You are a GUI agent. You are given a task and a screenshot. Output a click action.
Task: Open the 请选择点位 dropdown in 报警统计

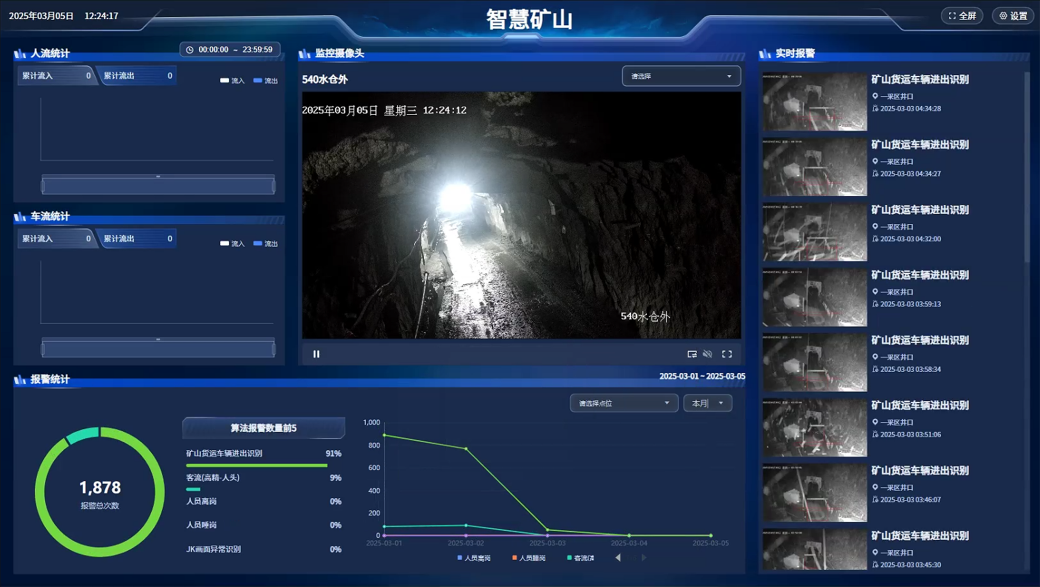click(624, 403)
